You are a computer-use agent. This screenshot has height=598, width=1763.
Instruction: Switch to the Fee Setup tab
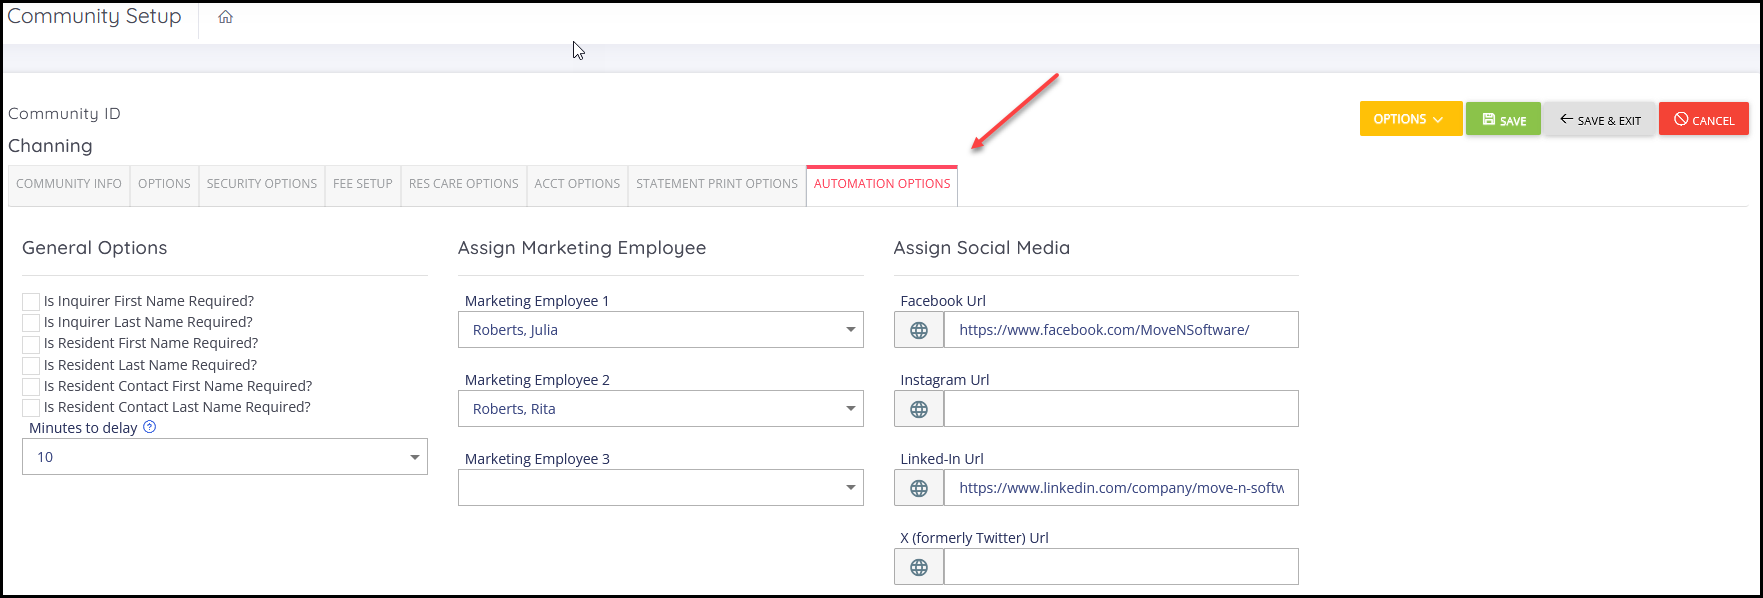[363, 185]
